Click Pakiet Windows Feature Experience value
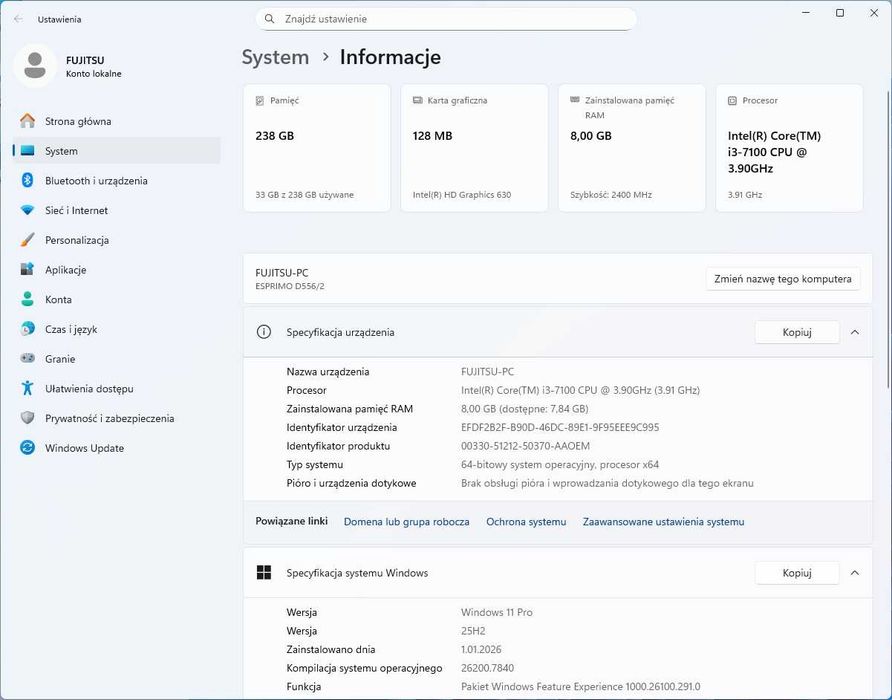 tap(580, 686)
